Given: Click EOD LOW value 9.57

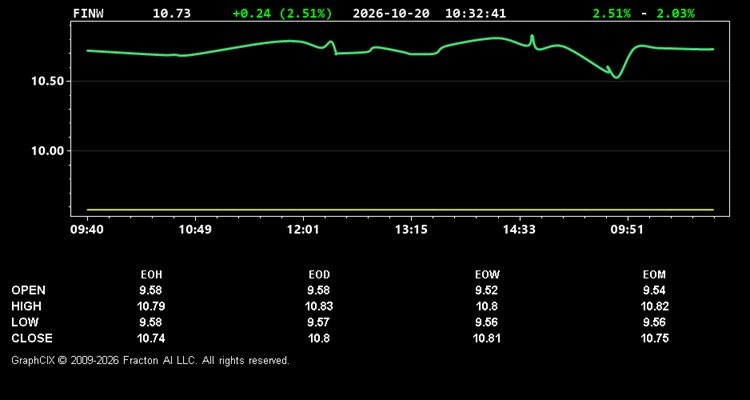Looking at the screenshot, I should 319,322.
